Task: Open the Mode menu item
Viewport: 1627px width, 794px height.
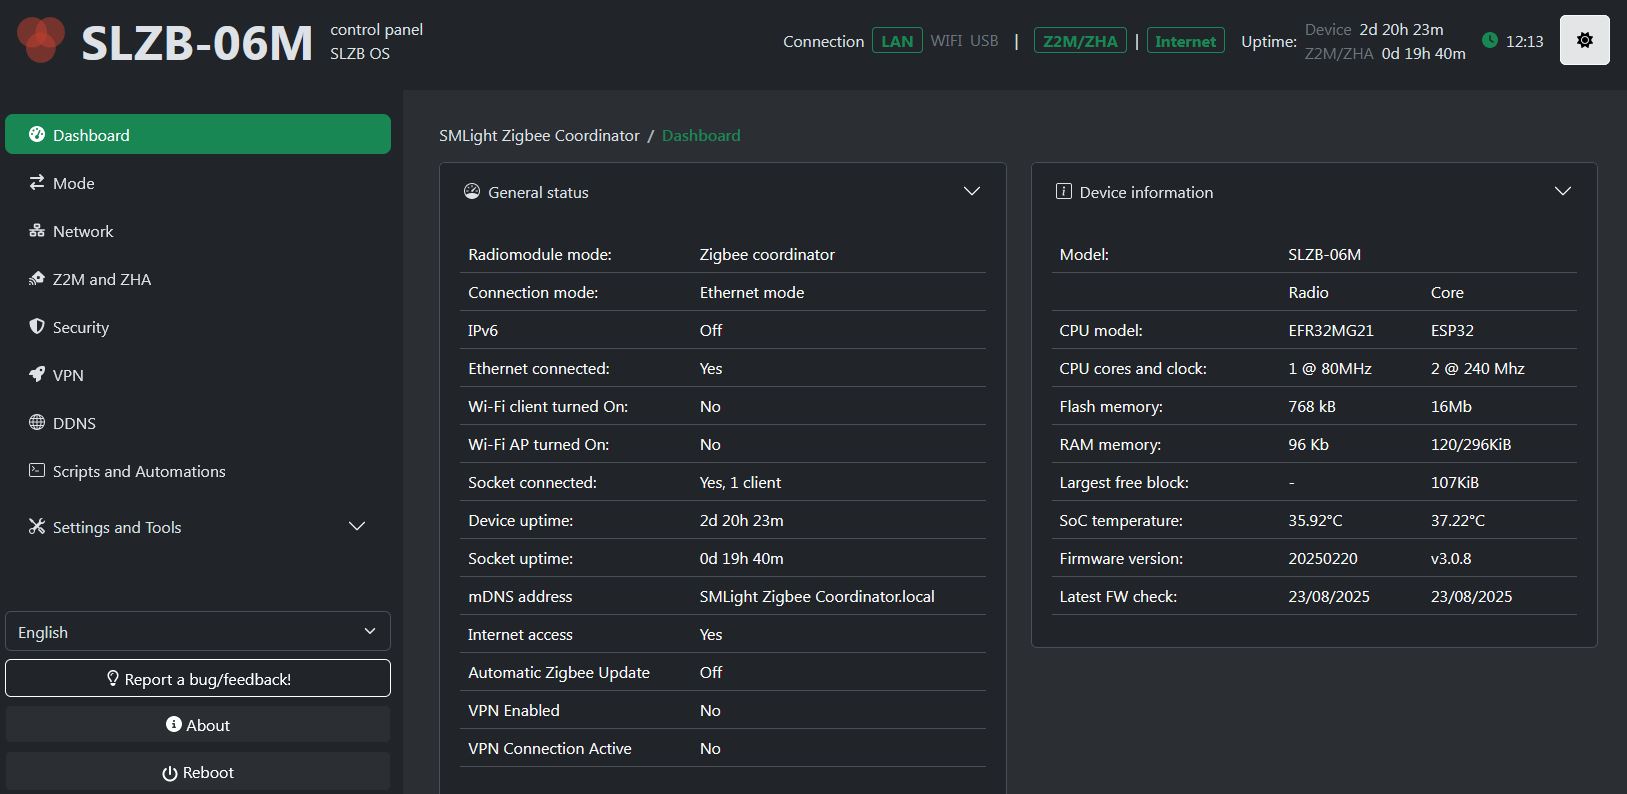Action: click(x=74, y=183)
